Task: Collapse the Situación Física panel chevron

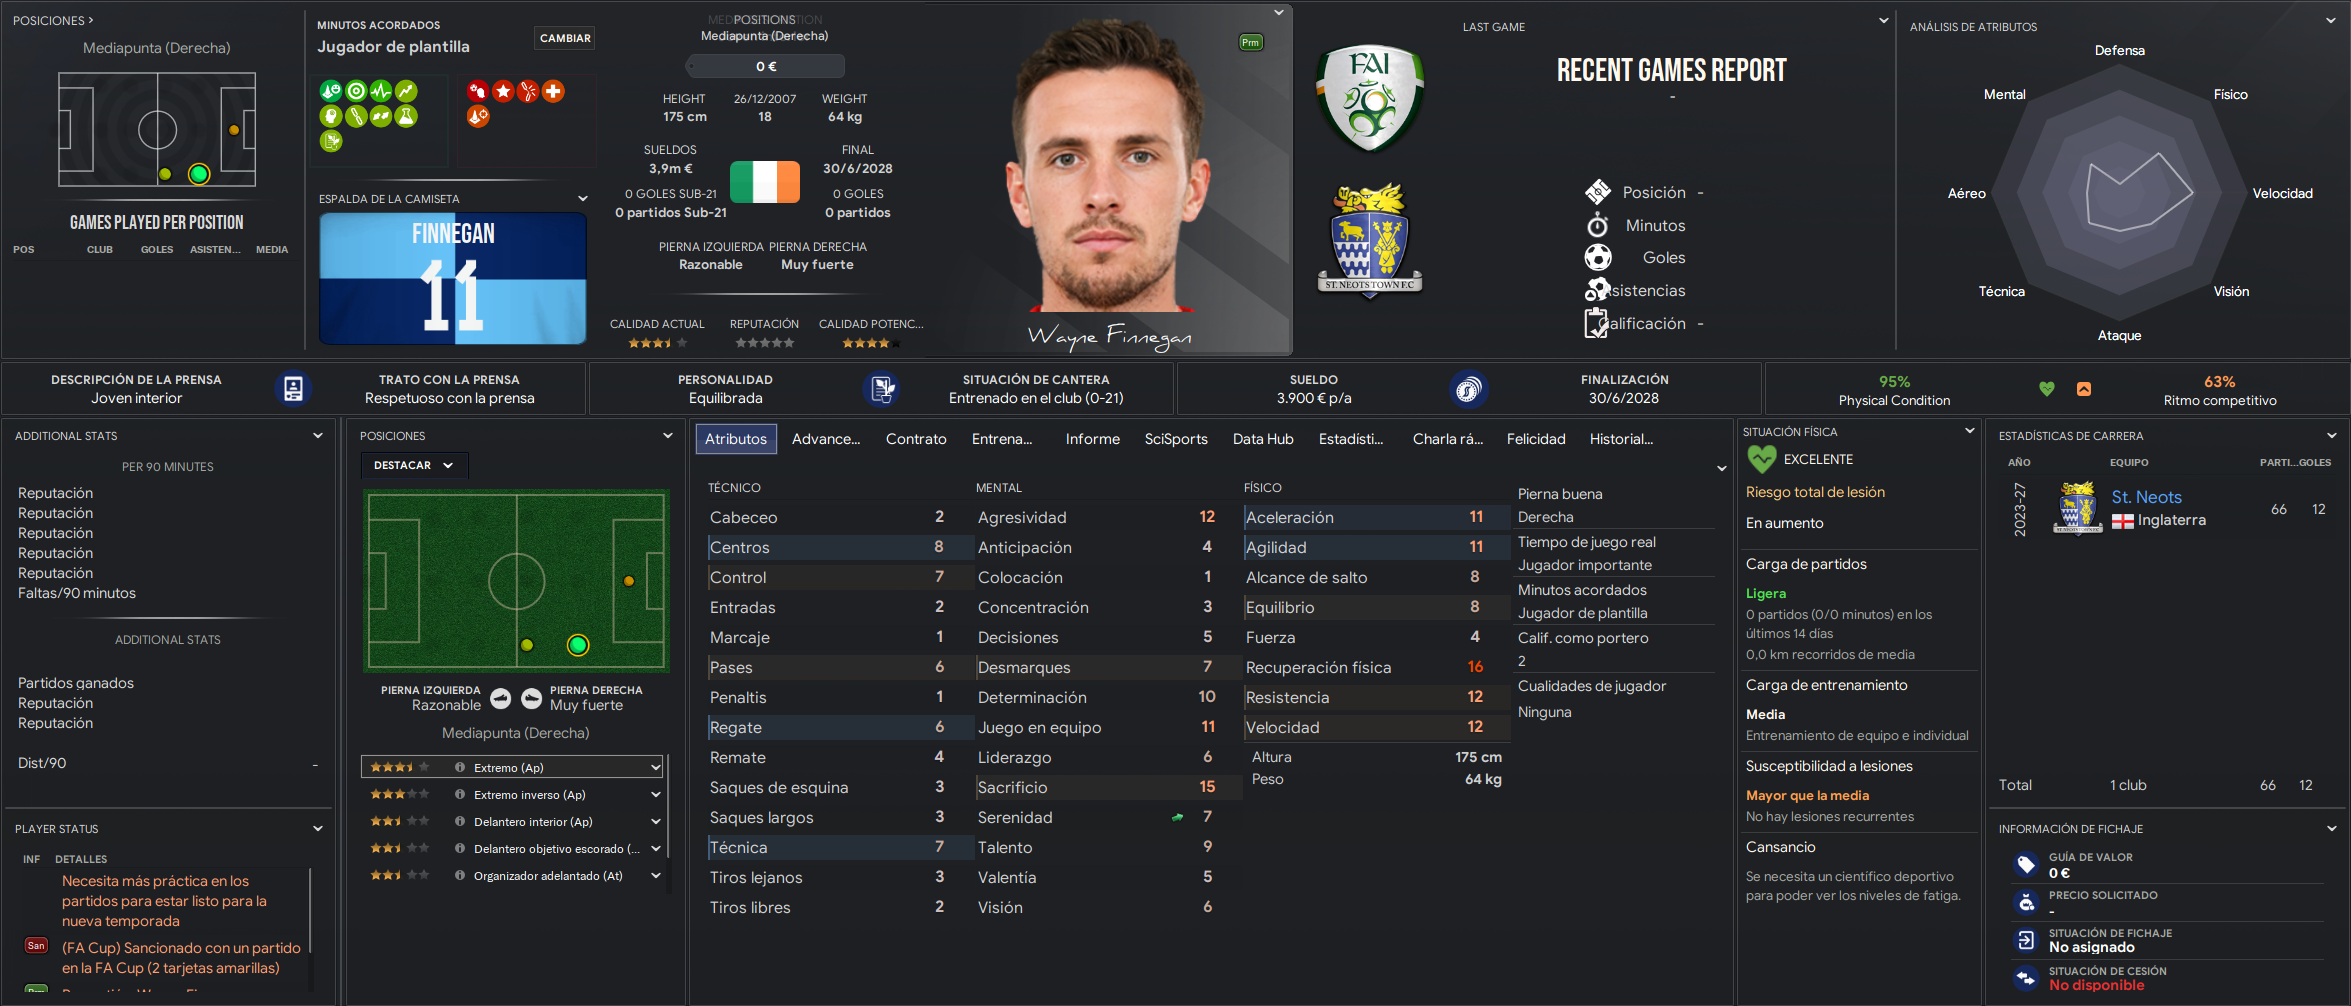Action: (x=1969, y=431)
